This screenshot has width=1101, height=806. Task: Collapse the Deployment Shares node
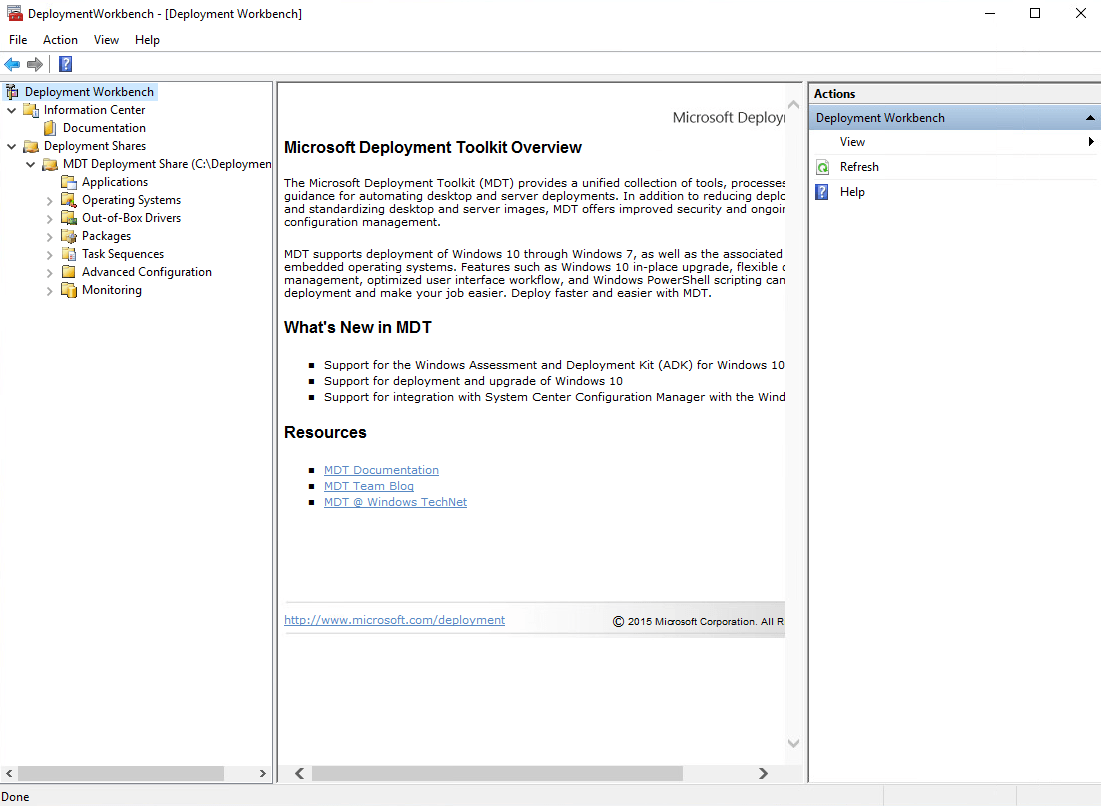(12, 146)
